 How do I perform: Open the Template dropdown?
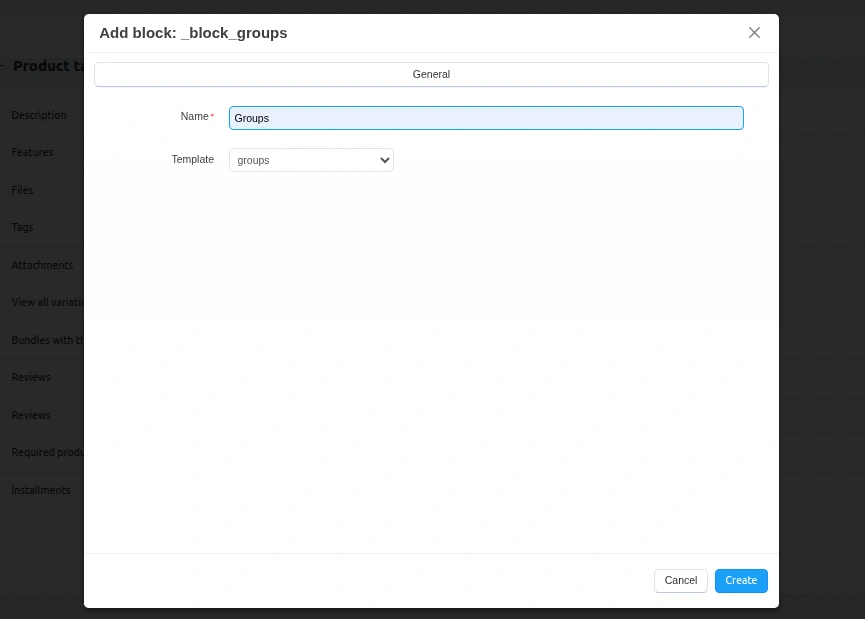click(x=311, y=160)
